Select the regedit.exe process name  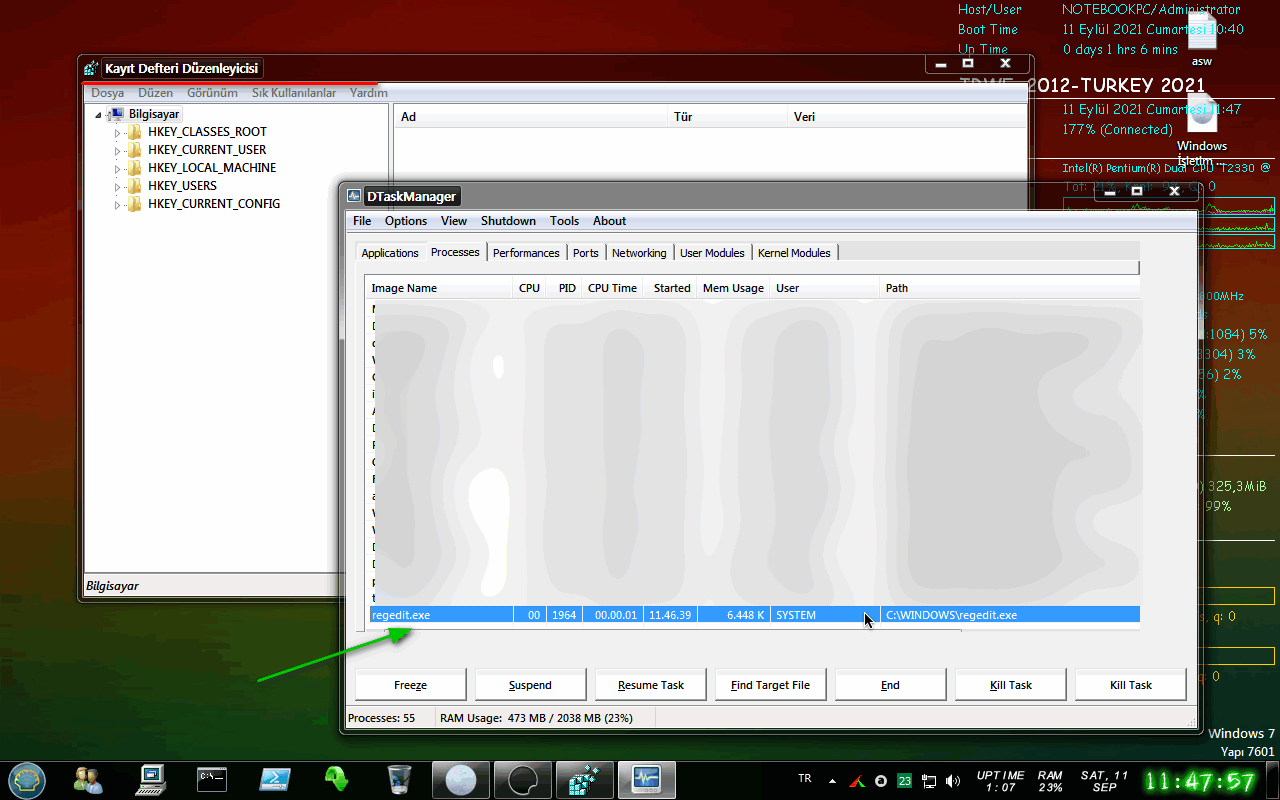pyautogui.click(x=401, y=615)
